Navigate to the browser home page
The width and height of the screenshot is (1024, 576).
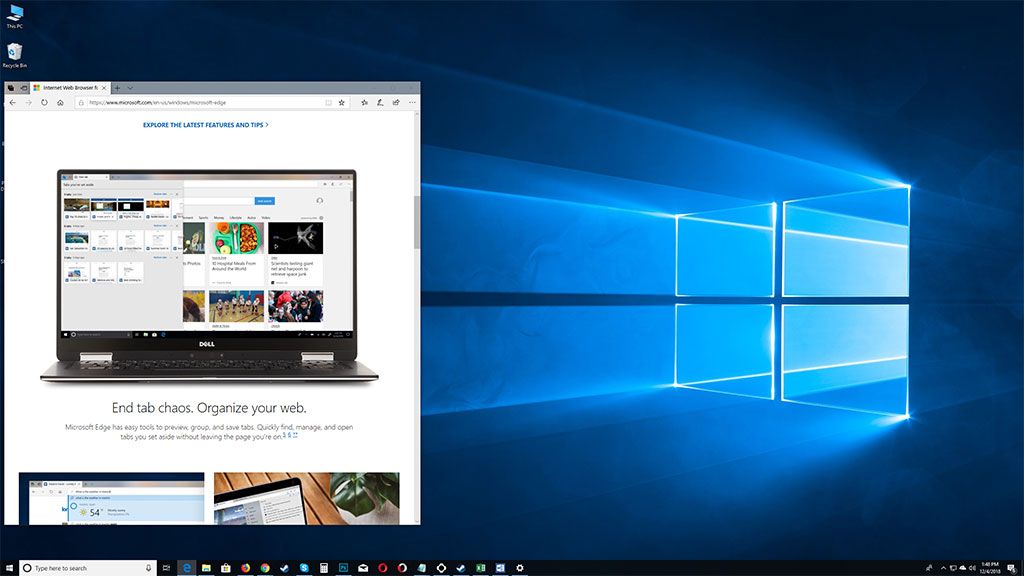(x=57, y=101)
